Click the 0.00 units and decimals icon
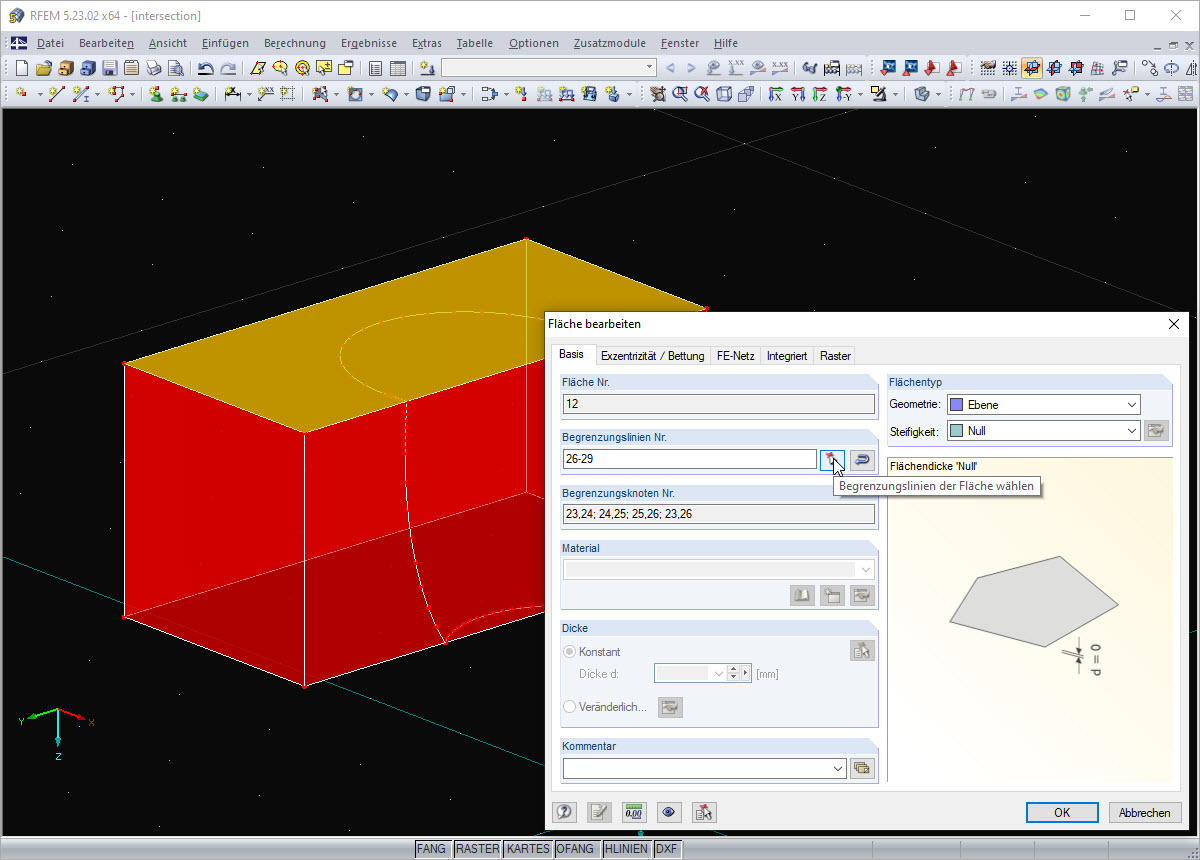The width and height of the screenshot is (1200, 860). [x=634, y=812]
